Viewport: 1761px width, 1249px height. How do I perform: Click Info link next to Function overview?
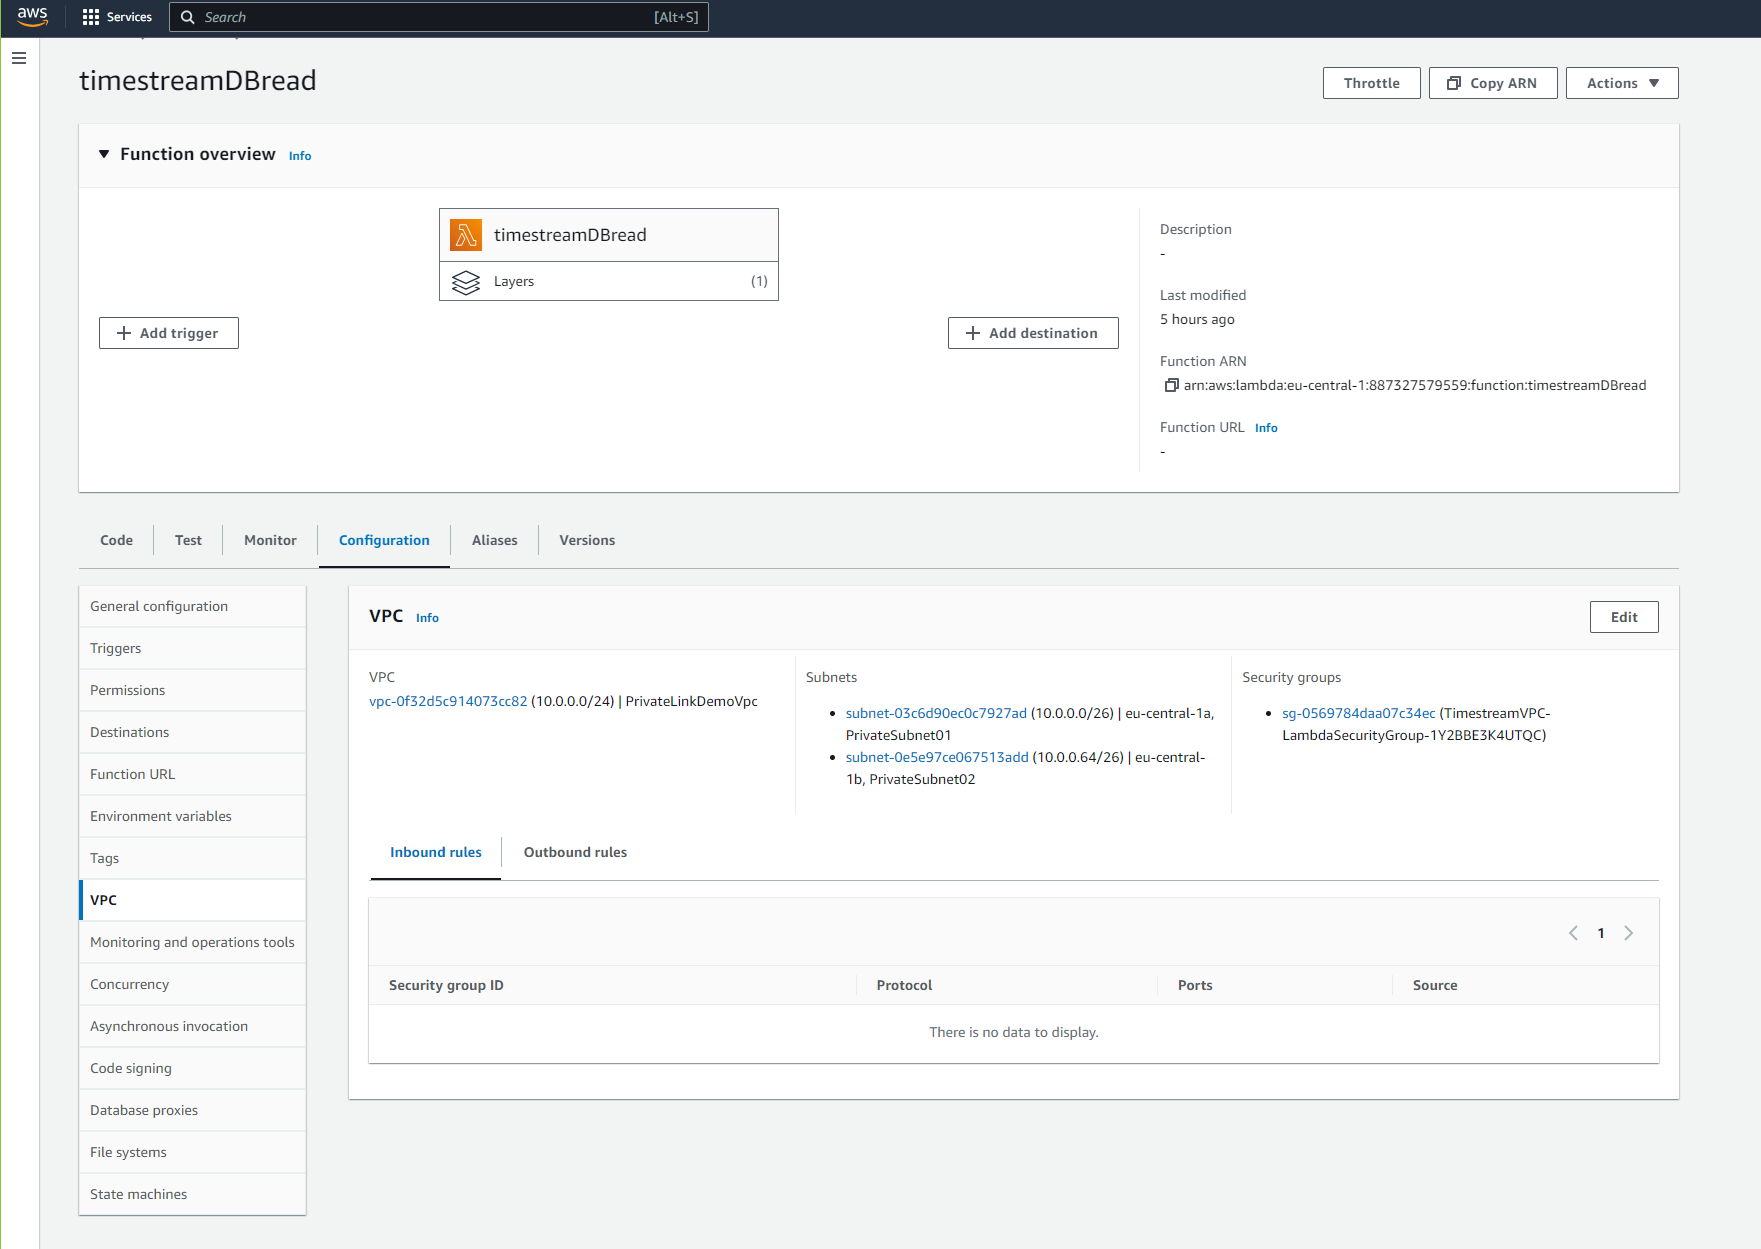coord(300,156)
